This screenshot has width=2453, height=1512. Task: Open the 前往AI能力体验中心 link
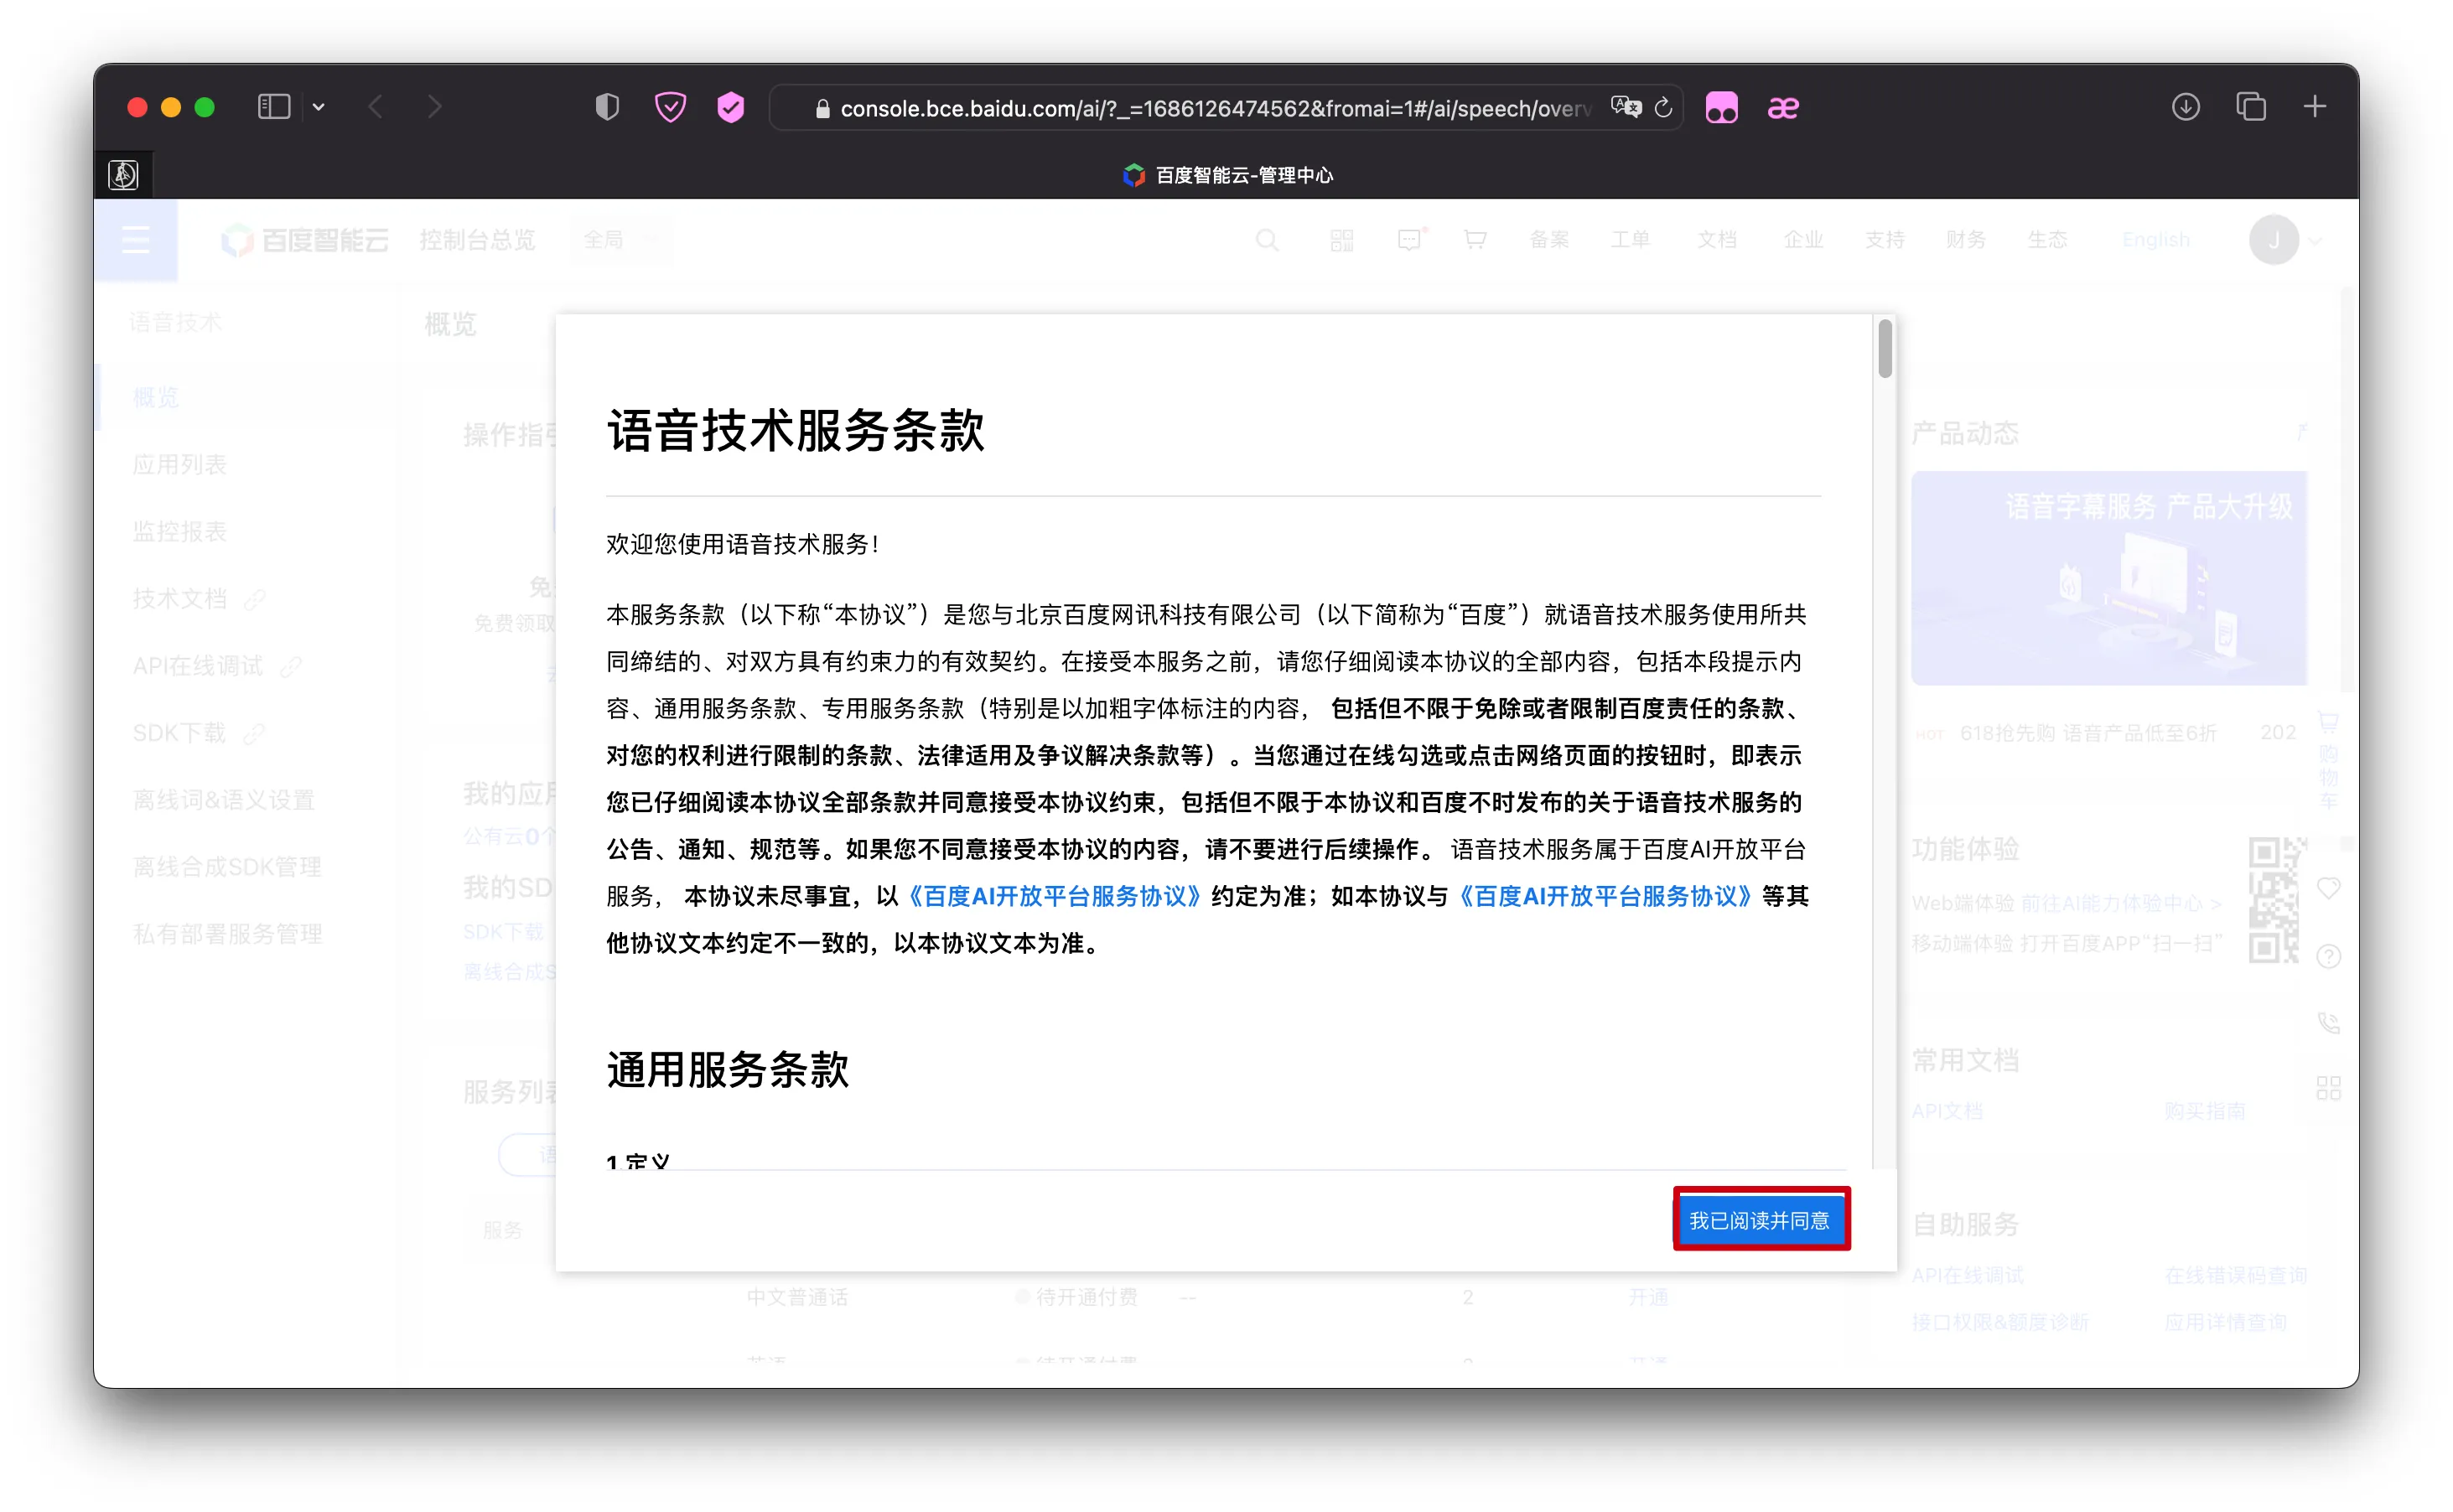(2121, 903)
